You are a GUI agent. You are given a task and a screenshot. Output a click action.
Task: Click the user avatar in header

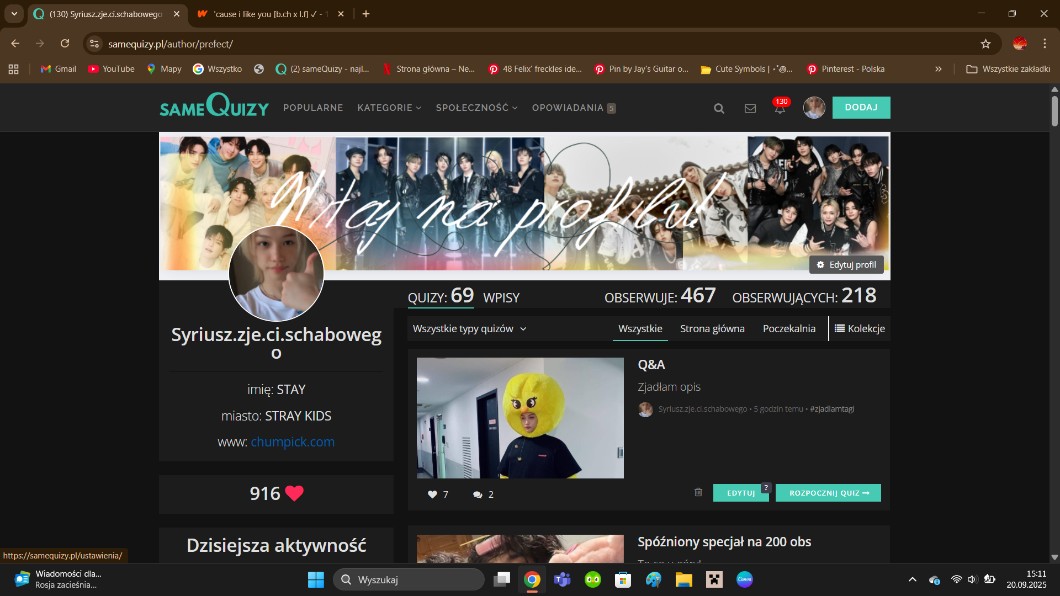tap(814, 108)
